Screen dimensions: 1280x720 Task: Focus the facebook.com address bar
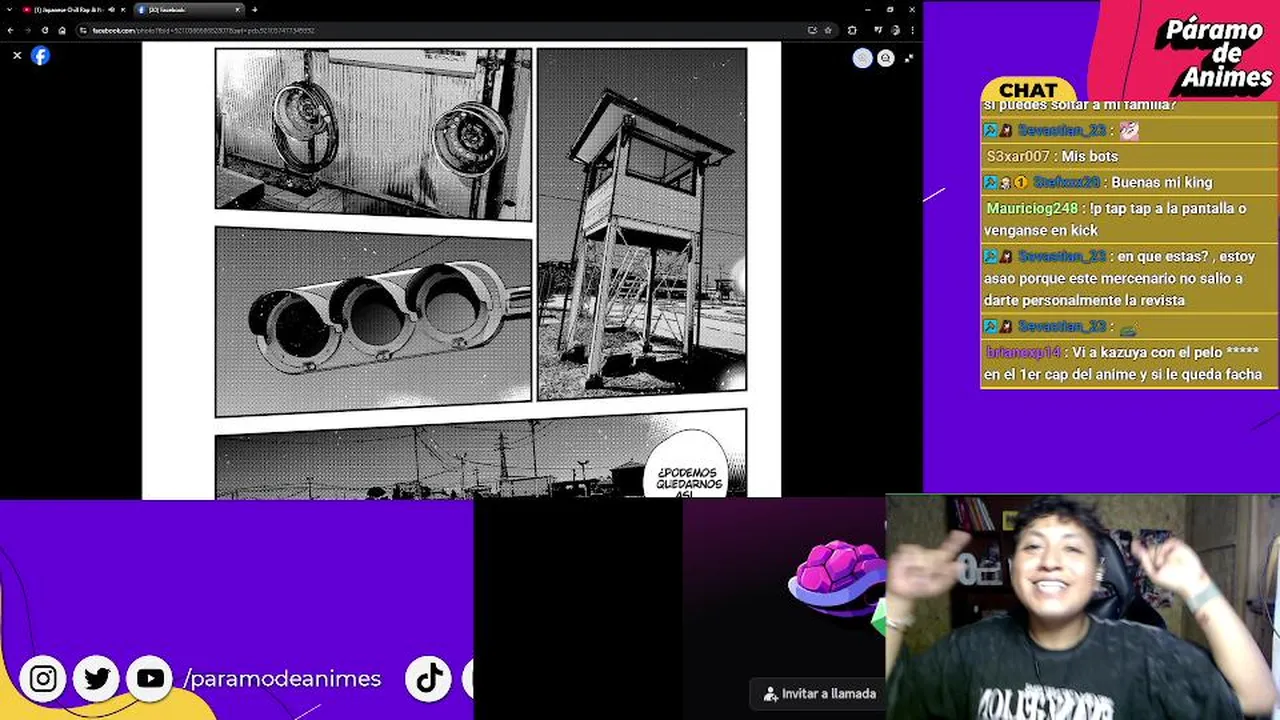click(x=455, y=30)
